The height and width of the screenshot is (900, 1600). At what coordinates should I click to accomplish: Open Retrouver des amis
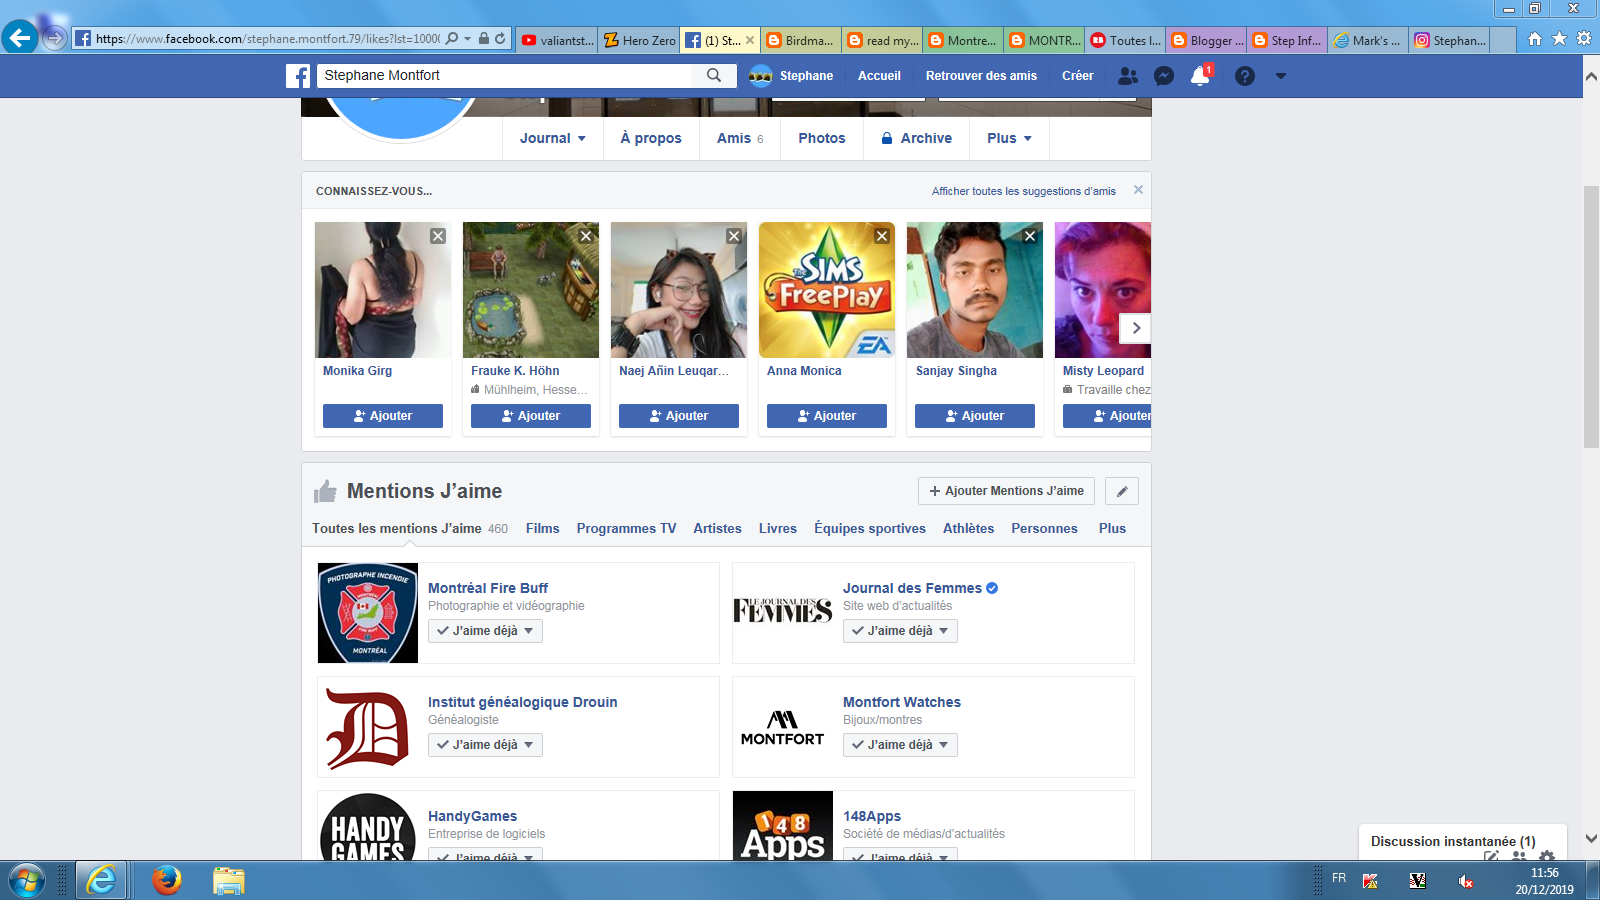(x=981, y=76)
